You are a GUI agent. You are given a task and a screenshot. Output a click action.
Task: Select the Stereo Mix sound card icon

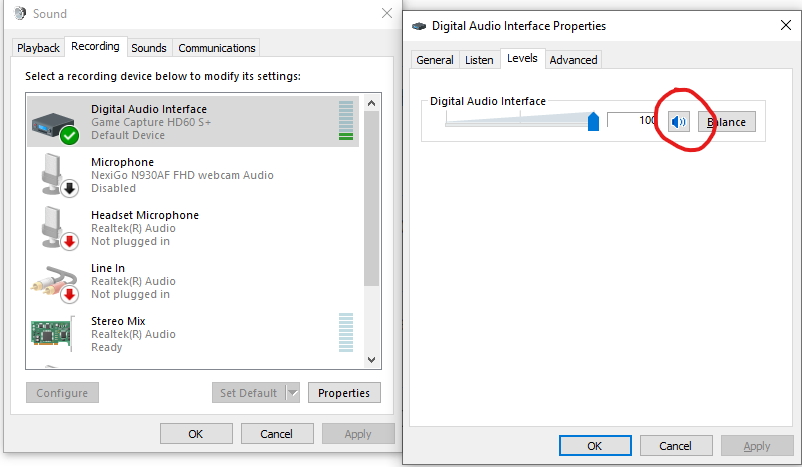pos(53,334)
